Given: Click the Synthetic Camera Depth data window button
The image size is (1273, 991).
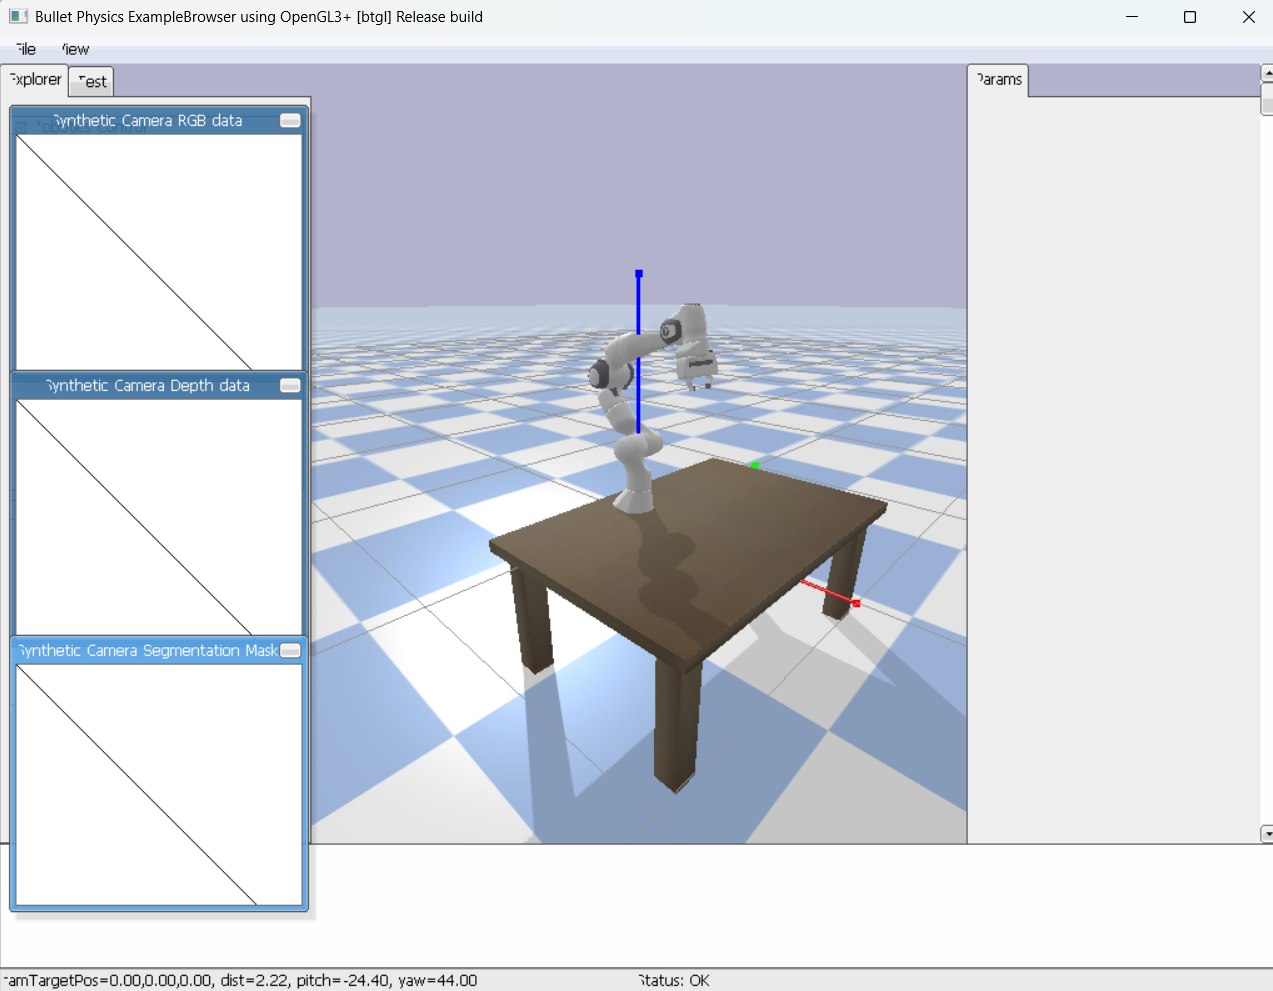Looking at the screenshot, I should pos(290,385).
